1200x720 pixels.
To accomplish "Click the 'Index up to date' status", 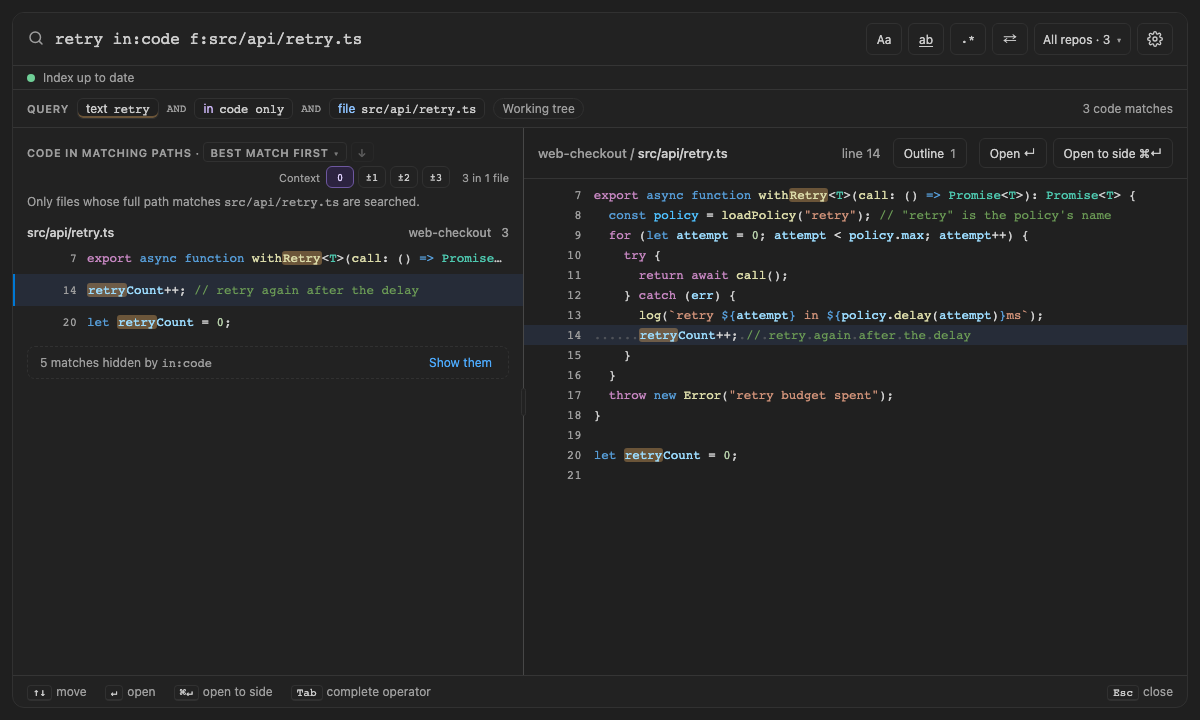I will point(81,78).
